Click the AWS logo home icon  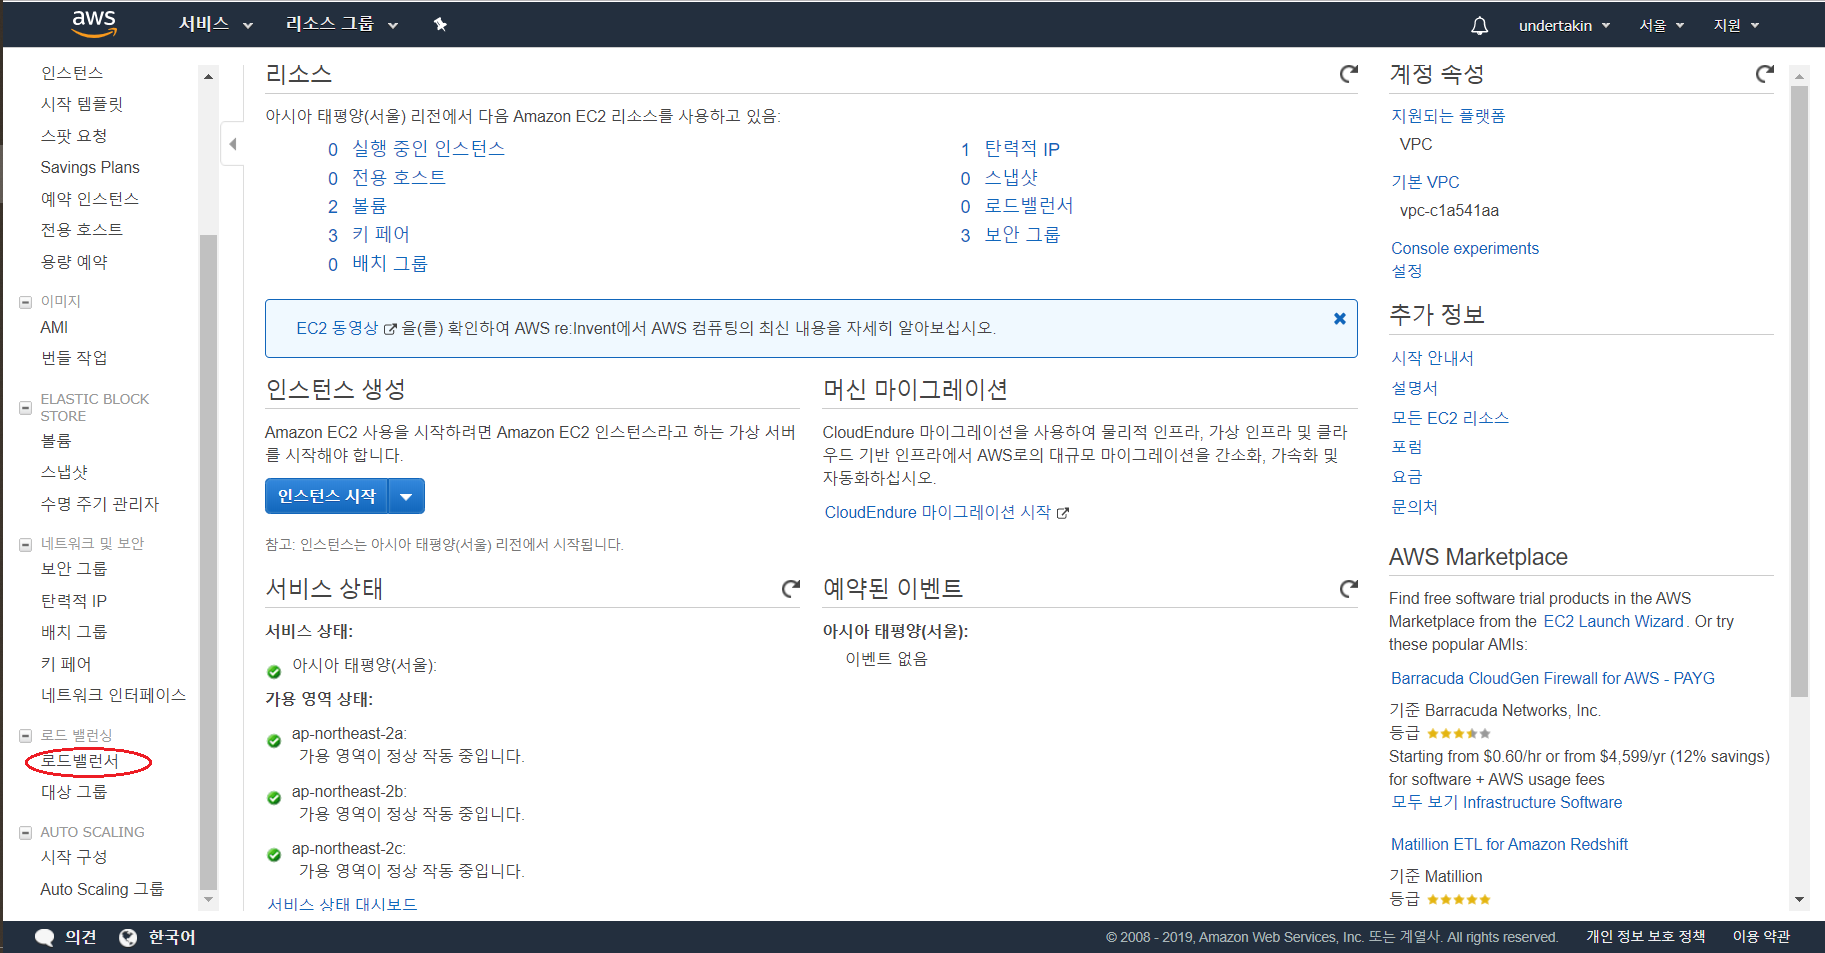pyautogui.click(x=94, y=24)
